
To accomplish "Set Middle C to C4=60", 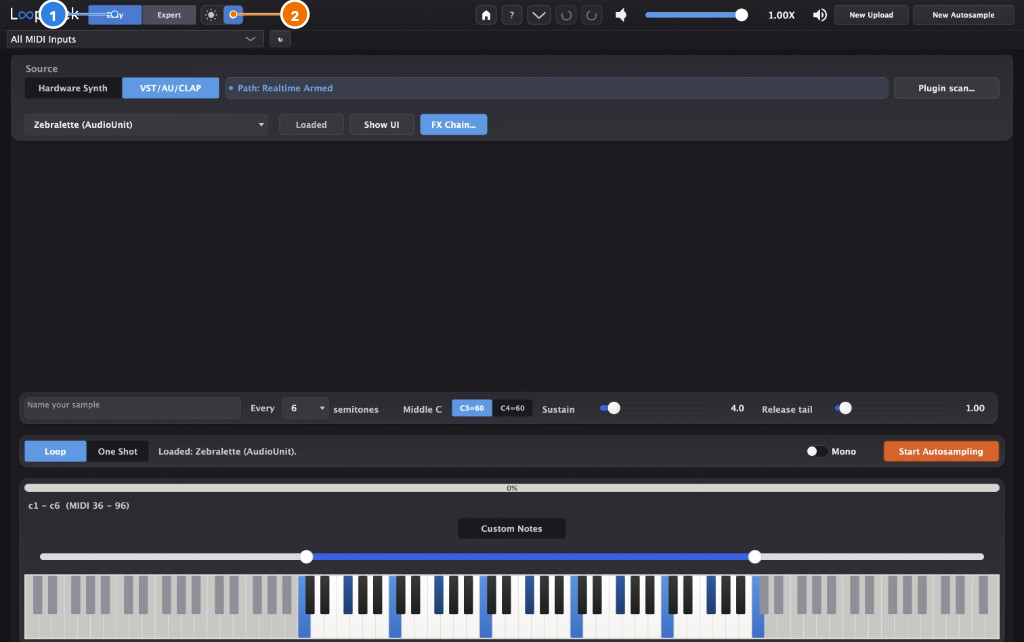I will pos(512,408).
